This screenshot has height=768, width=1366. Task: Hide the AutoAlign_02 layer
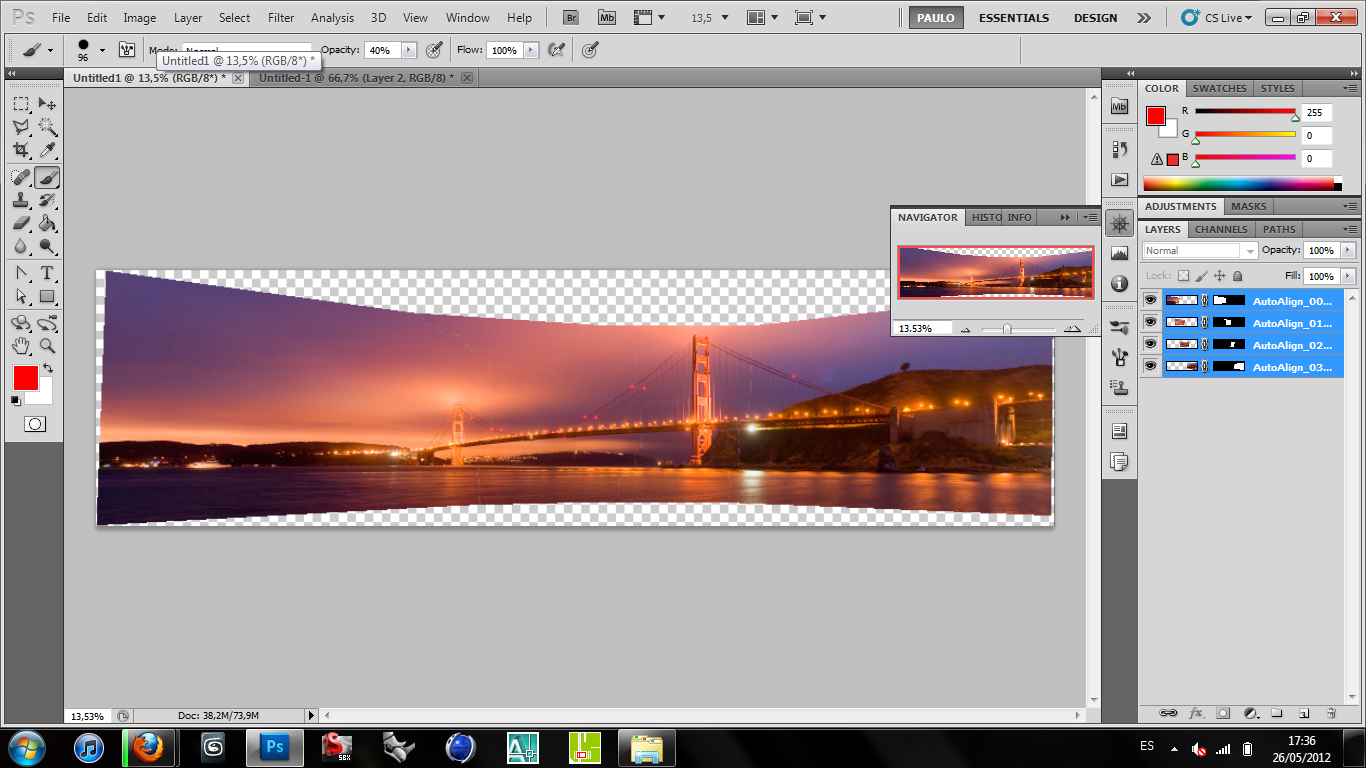coord(1150,344)
